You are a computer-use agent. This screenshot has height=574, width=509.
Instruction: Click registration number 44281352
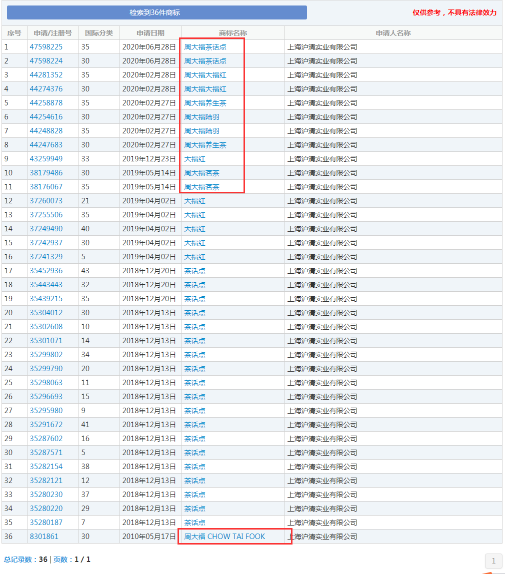tap(46, 75)
